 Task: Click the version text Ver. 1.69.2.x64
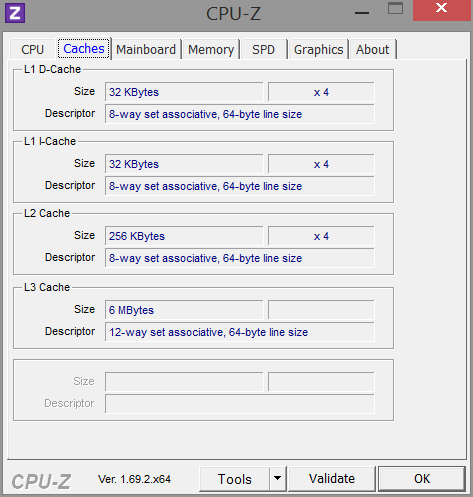(134, 479)
